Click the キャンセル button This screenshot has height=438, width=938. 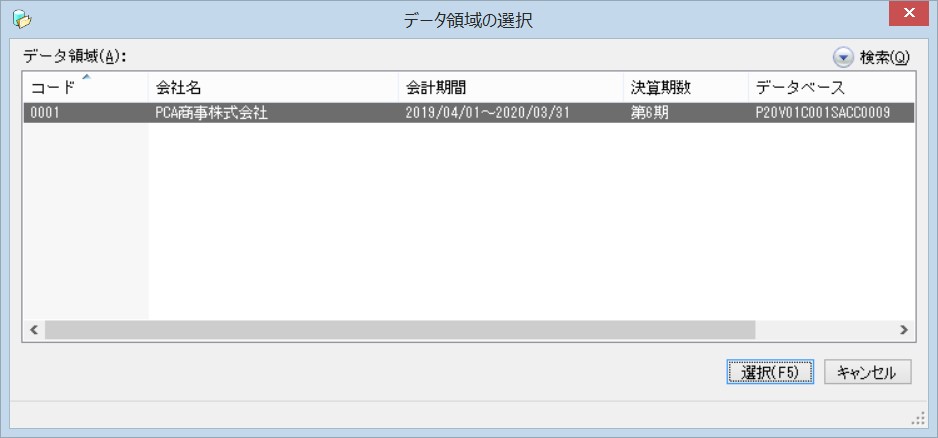coord(867,372)
